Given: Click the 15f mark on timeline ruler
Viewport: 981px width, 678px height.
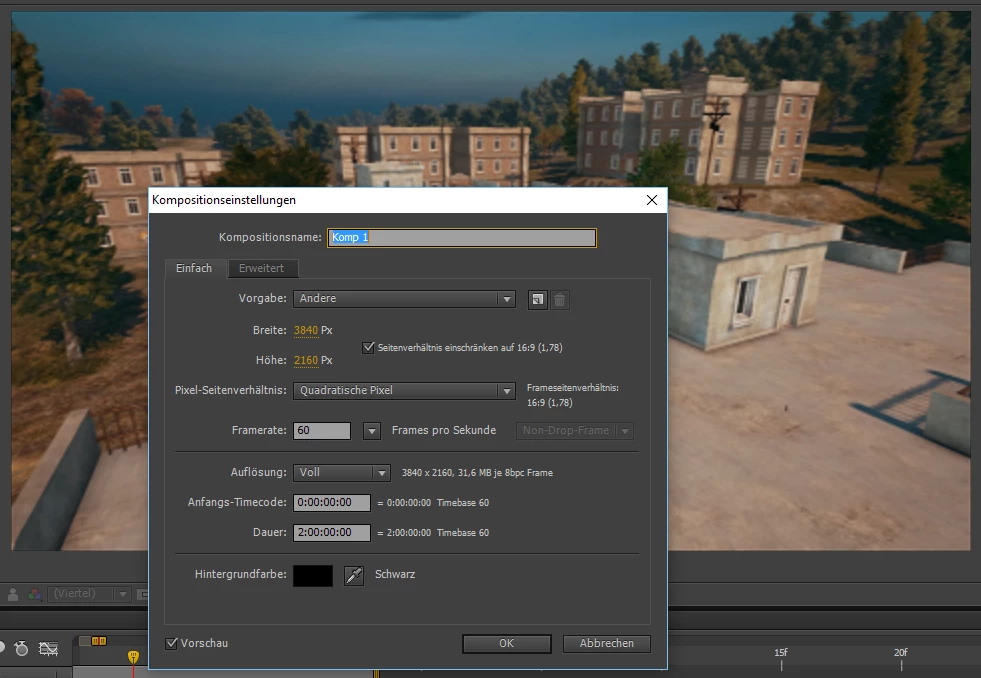Looking at the screenshot, I should coord(781,653).
